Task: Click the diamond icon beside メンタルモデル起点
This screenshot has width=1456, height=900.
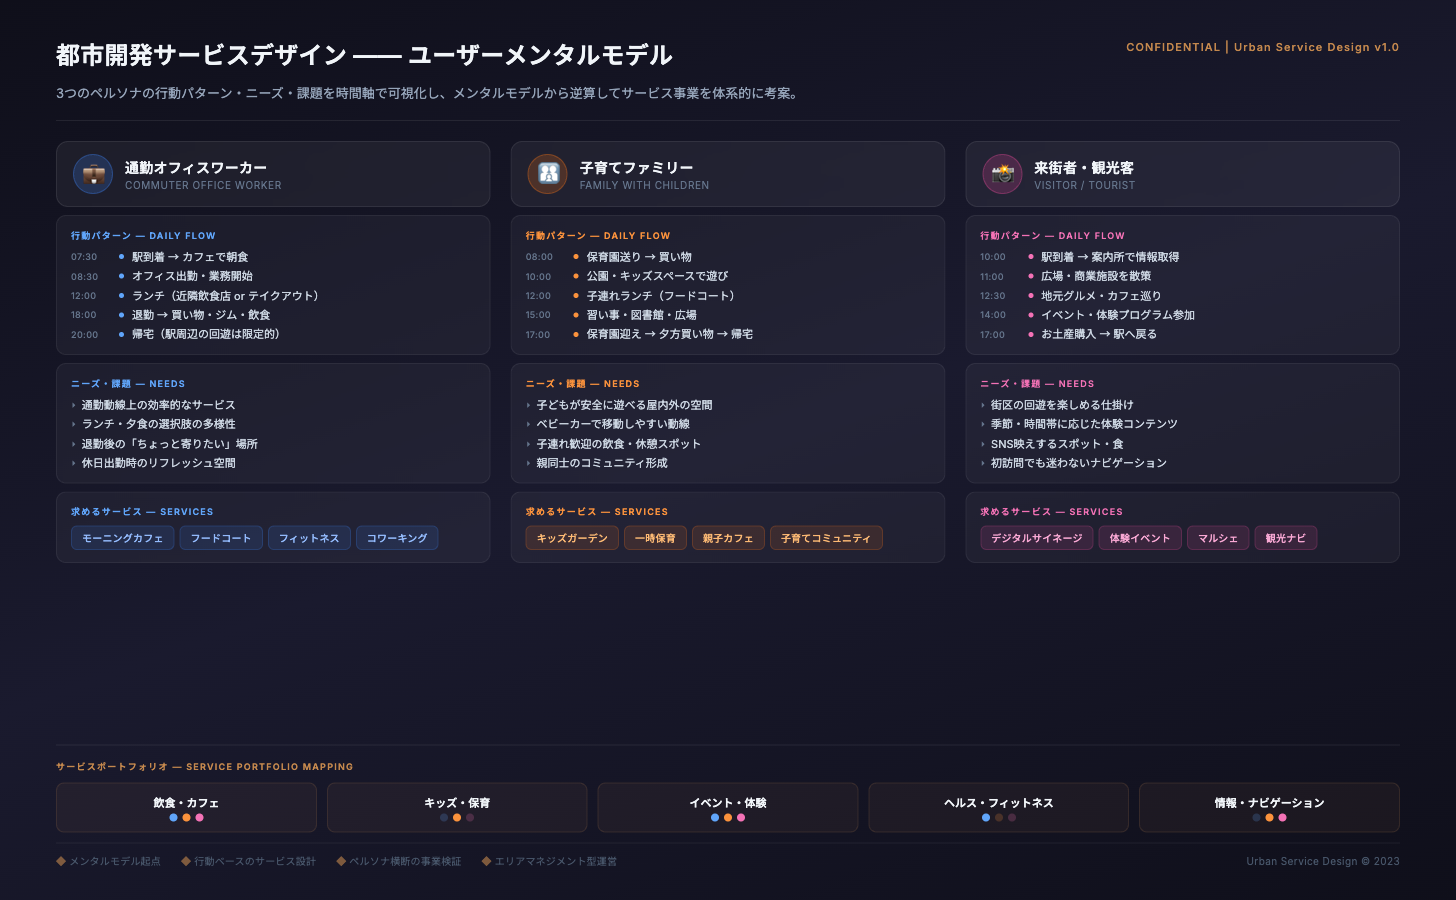Action: click(x=61, y=861)
